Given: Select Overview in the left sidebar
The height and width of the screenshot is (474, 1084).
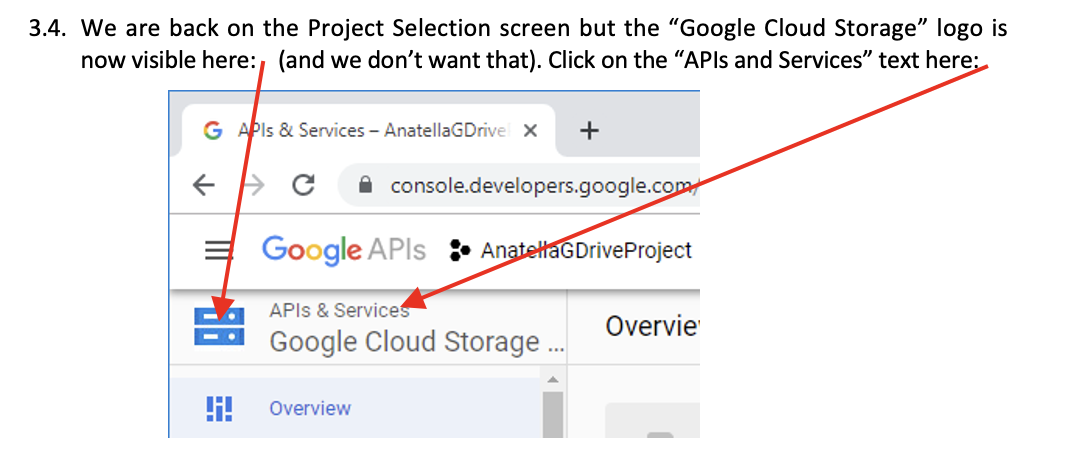Looking at the screenshot, I should [310, 408].
